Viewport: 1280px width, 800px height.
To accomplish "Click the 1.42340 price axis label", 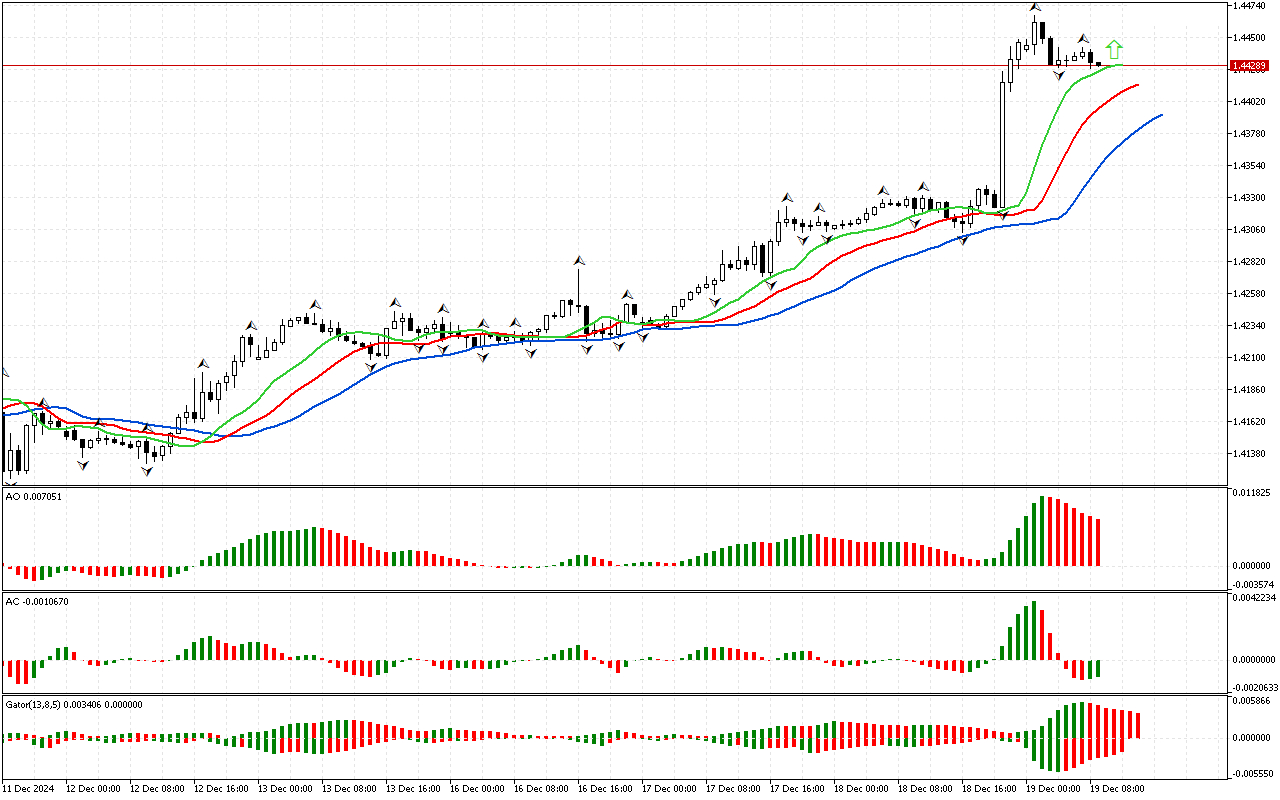I will pyautogui.click(x=1249, y=326).
